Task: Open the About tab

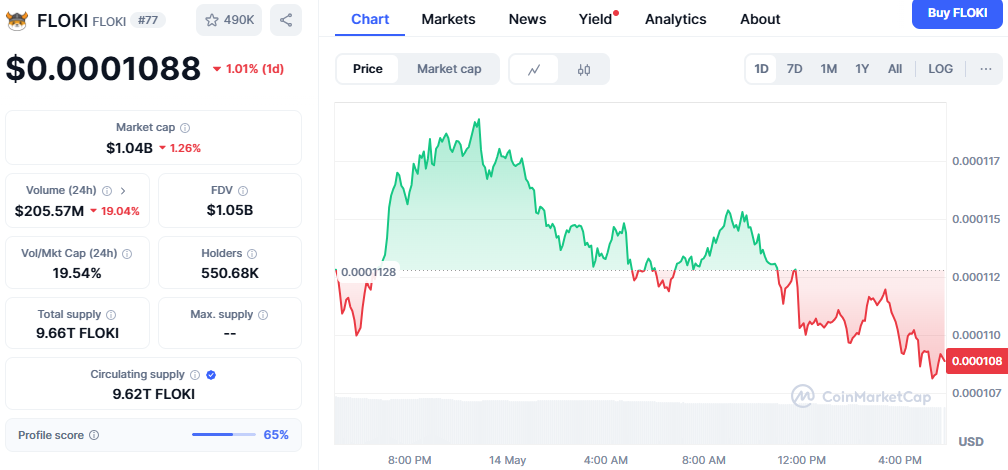Action: (760, 19)
